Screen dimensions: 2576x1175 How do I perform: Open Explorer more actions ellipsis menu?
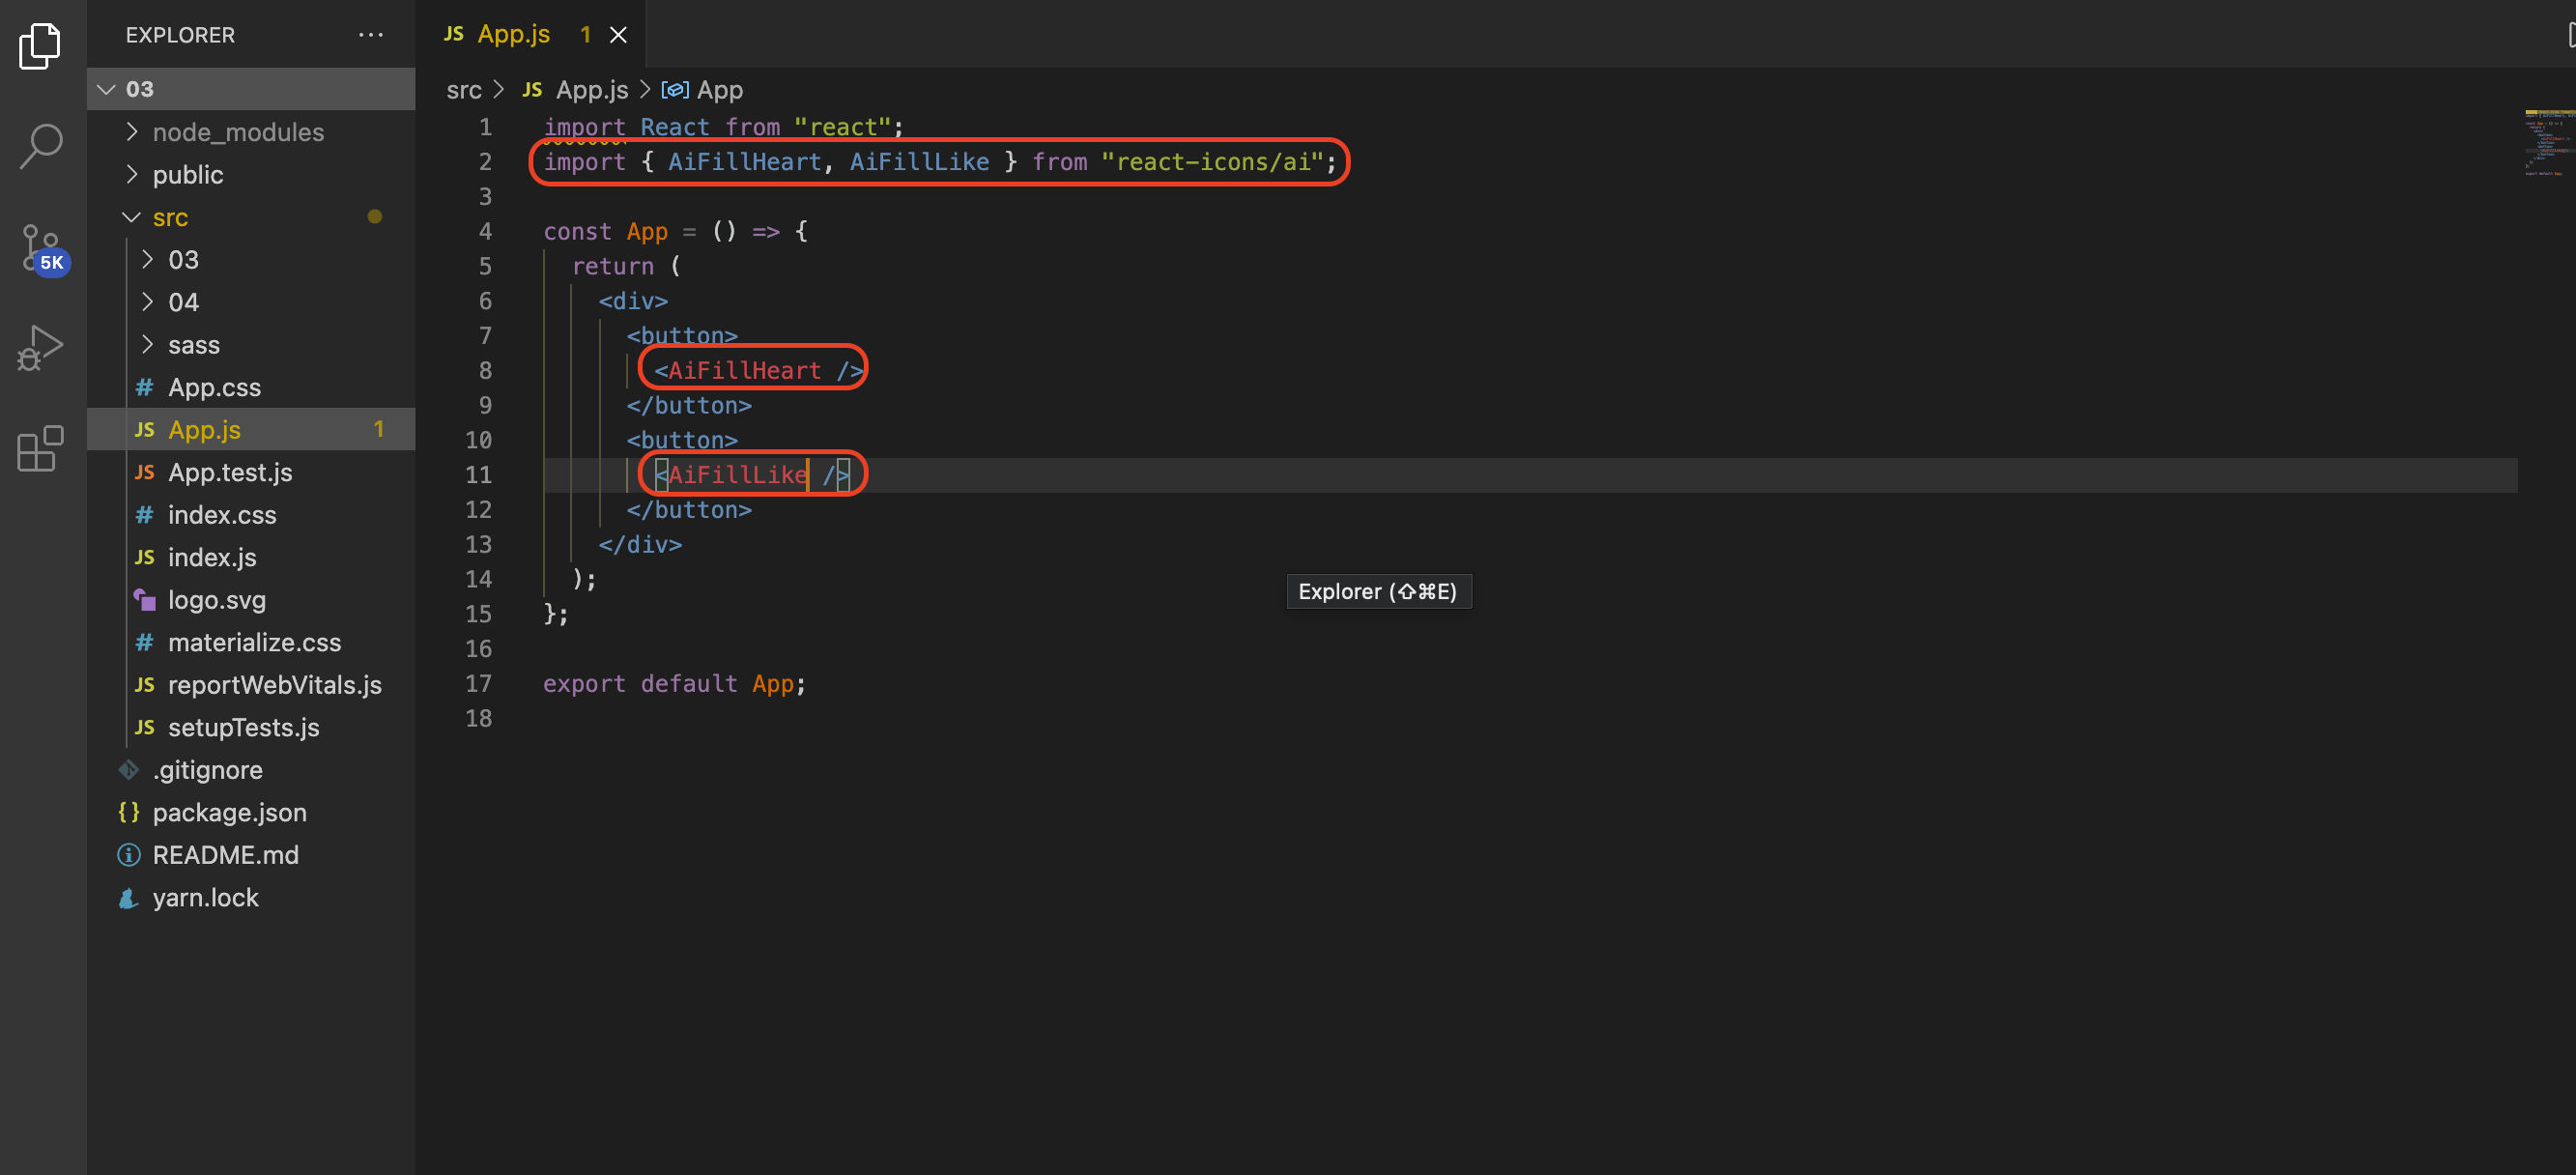coord(371,35)
